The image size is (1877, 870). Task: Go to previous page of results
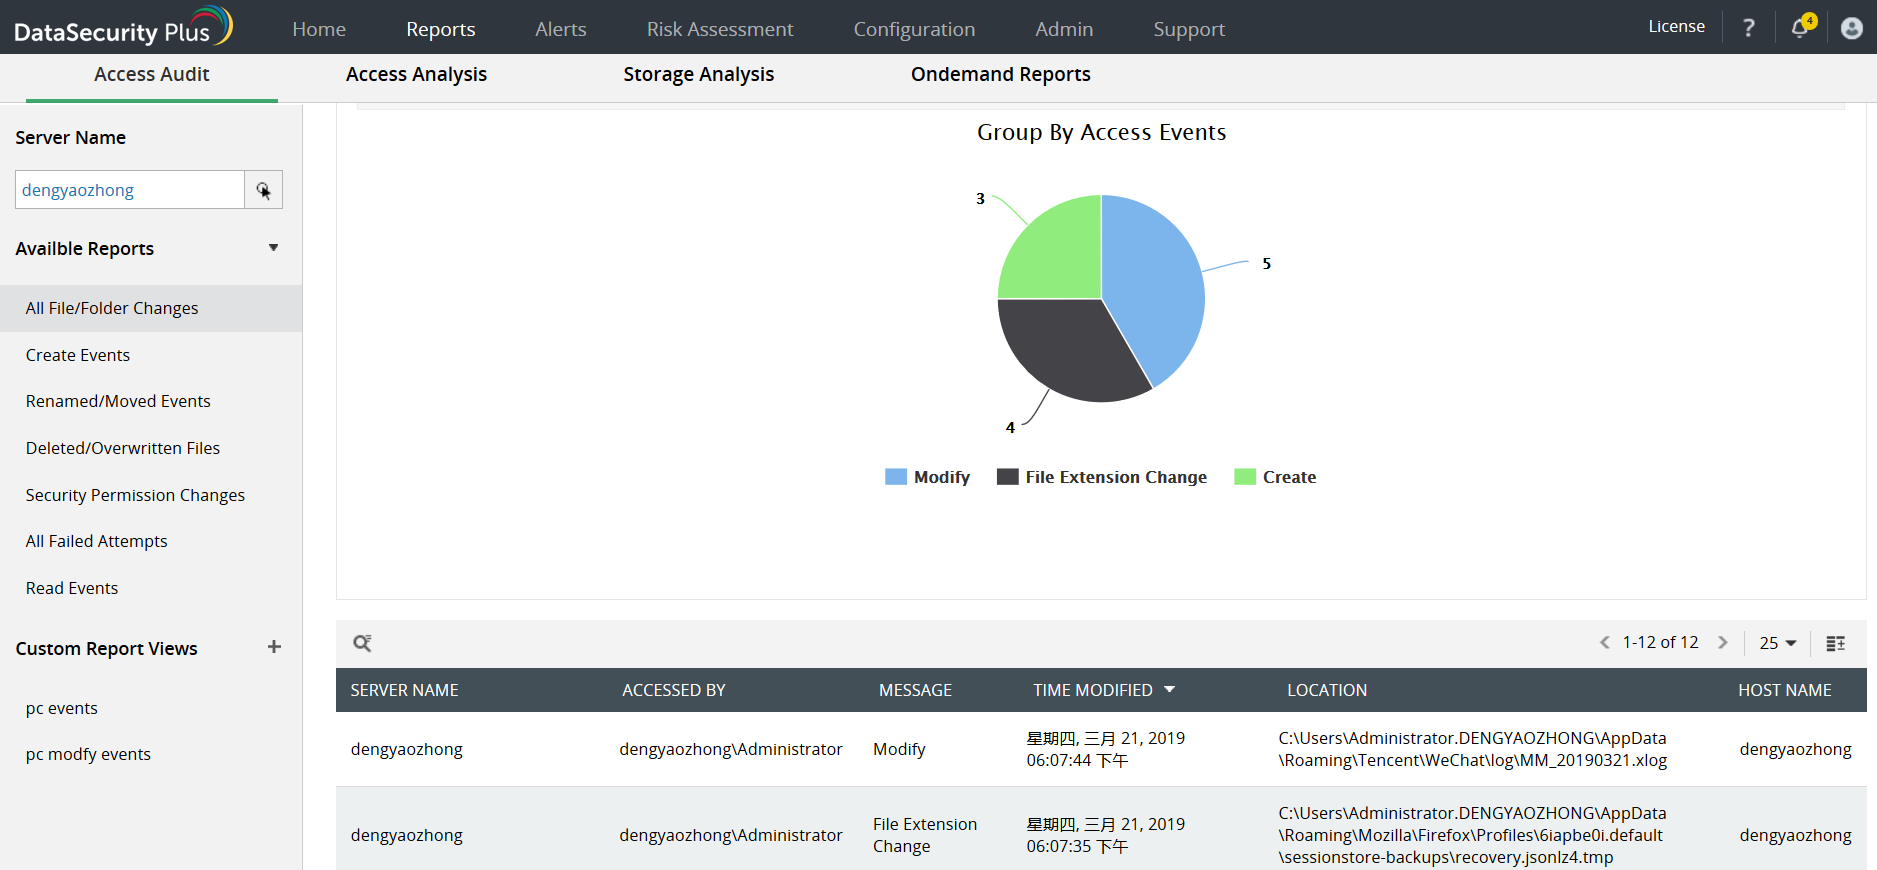[x=1604, y=642]
